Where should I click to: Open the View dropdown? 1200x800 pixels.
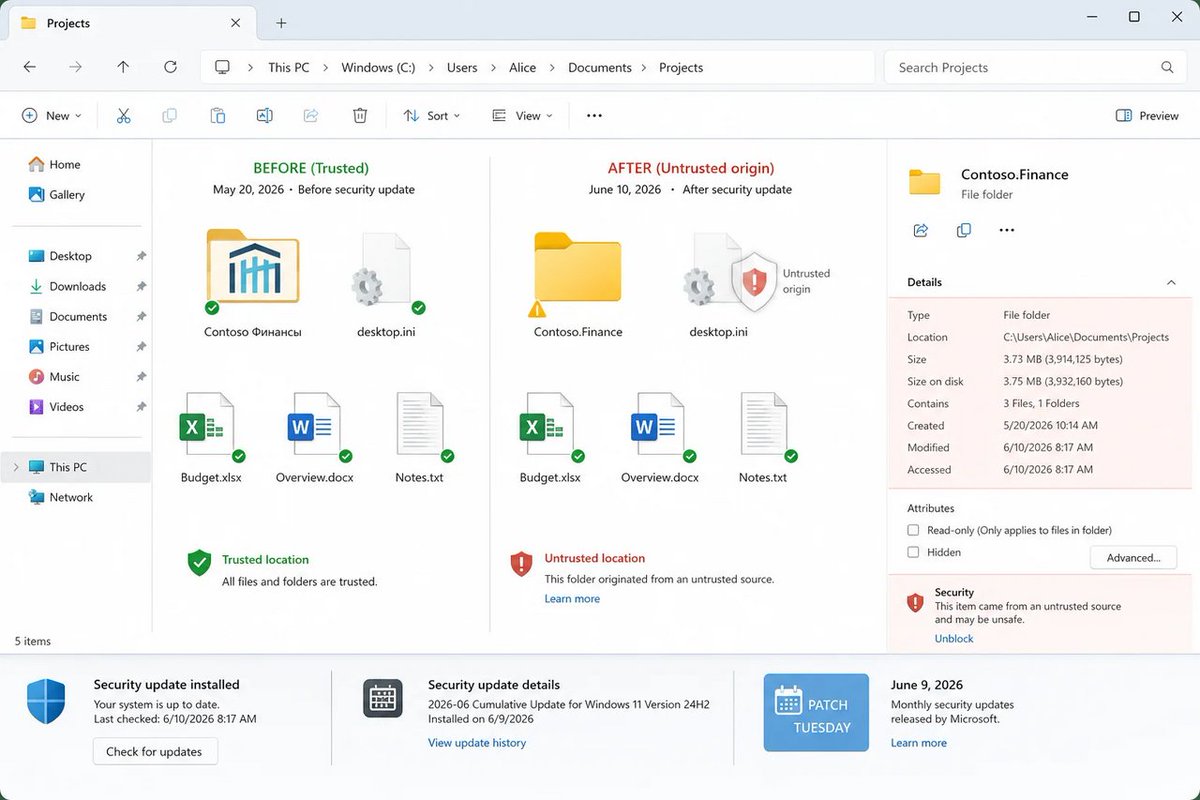pos(523,116)
